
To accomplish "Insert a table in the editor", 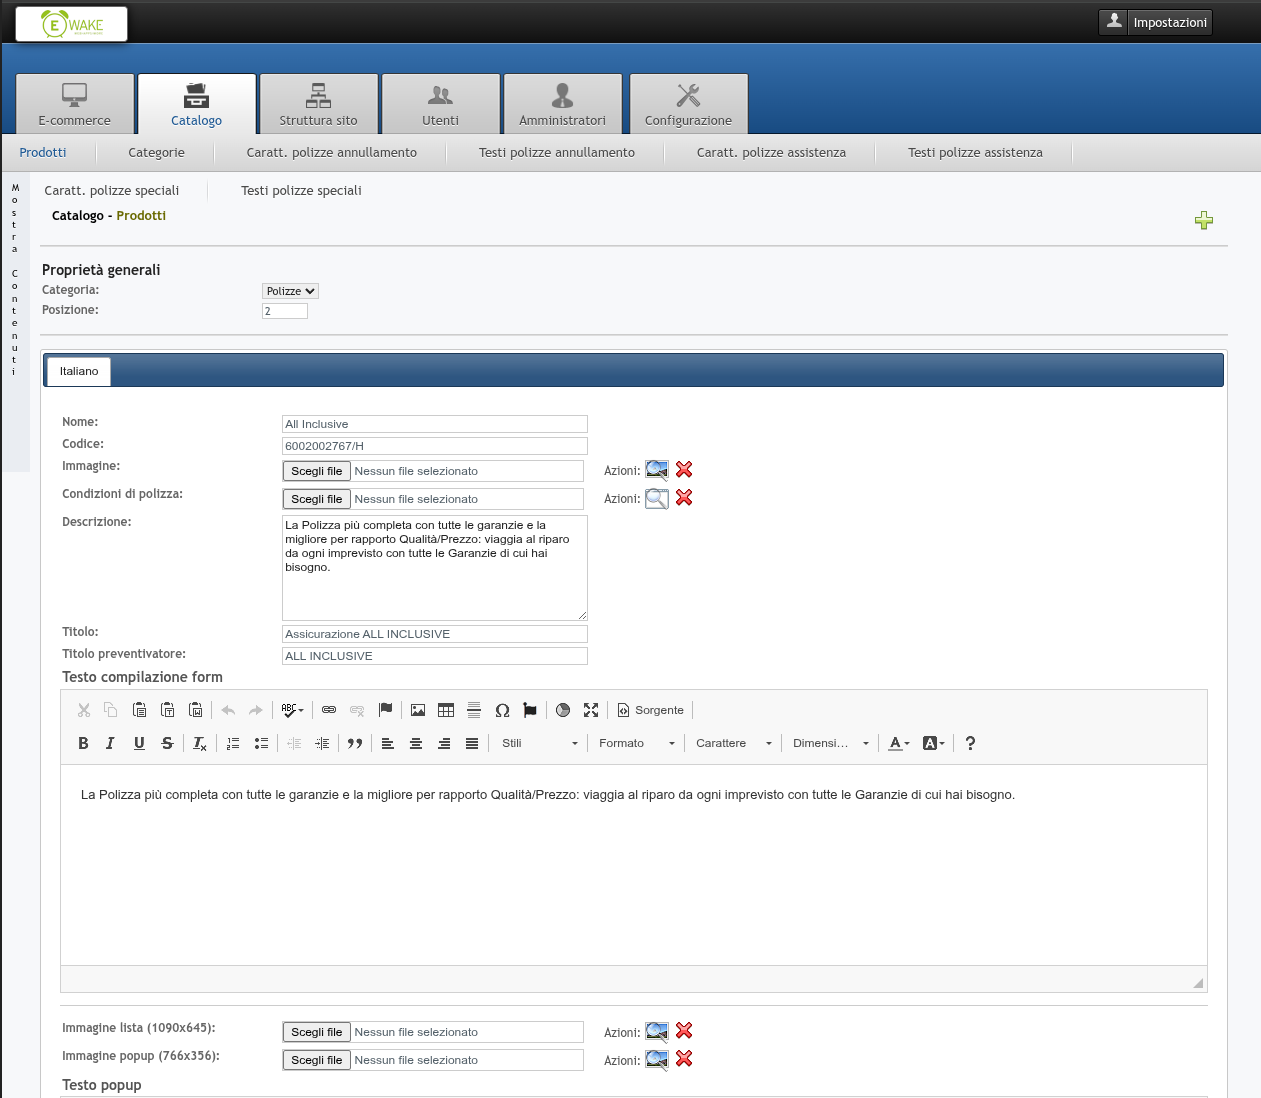I will tap(446, 710).
